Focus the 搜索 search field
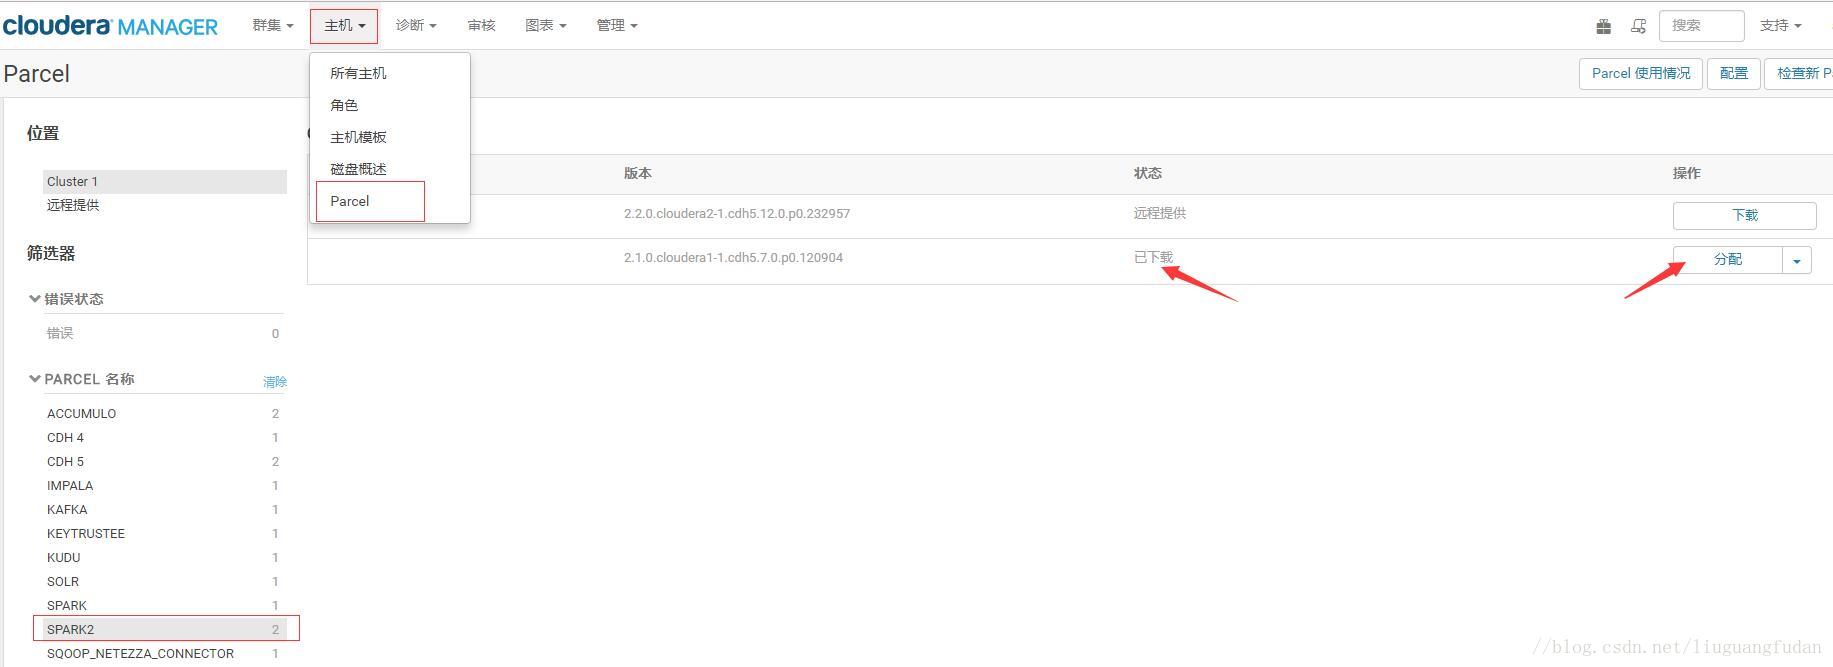The width and height of the screenshot is (1833, 667). coord(1701,26)
